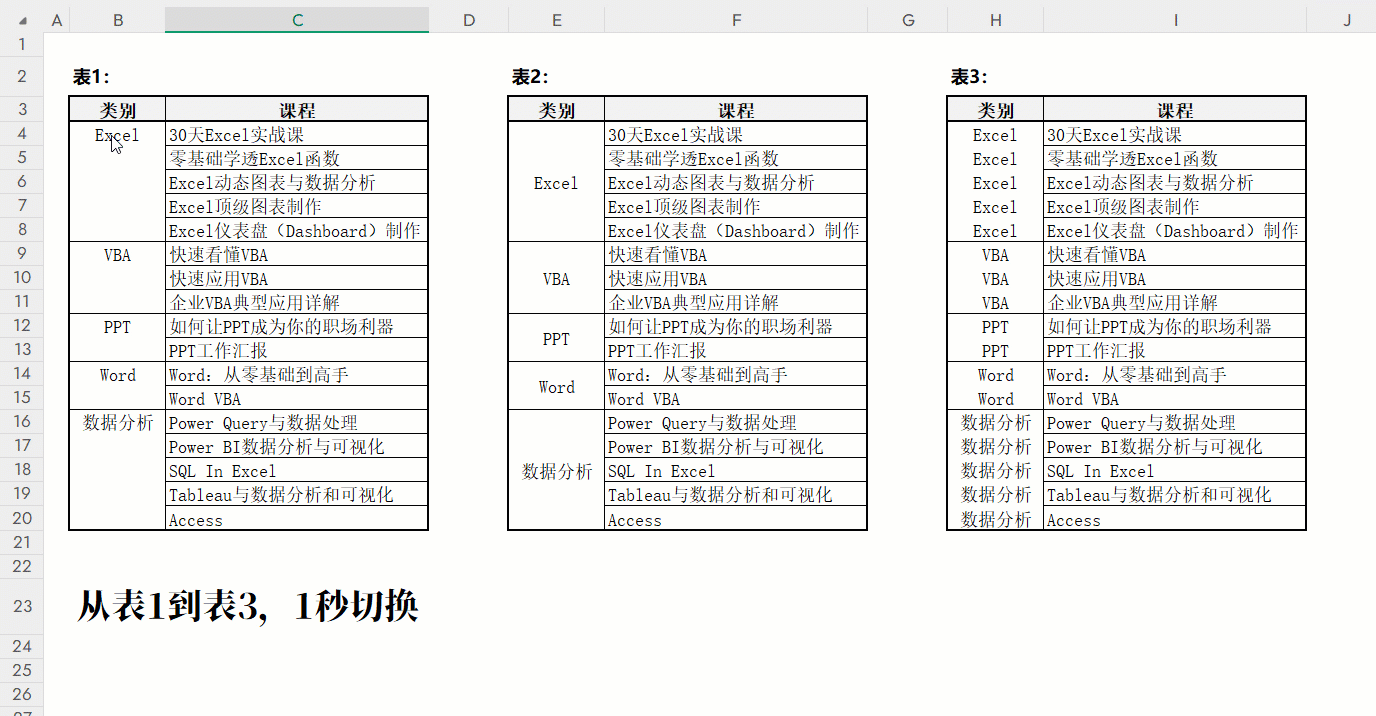Click '课程' header in 表3
This screenshot has height=716, width=1376.
tap(1175, 110)
